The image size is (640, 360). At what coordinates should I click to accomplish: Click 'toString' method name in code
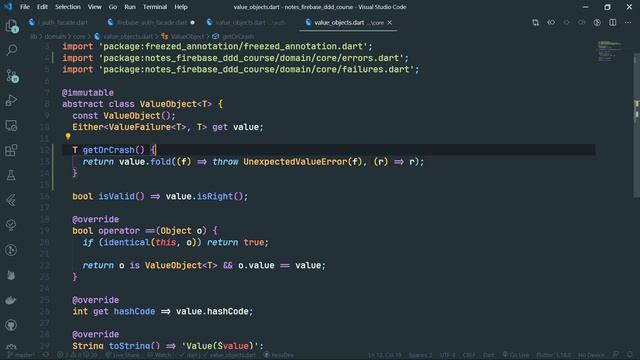[x=129, y=346]
